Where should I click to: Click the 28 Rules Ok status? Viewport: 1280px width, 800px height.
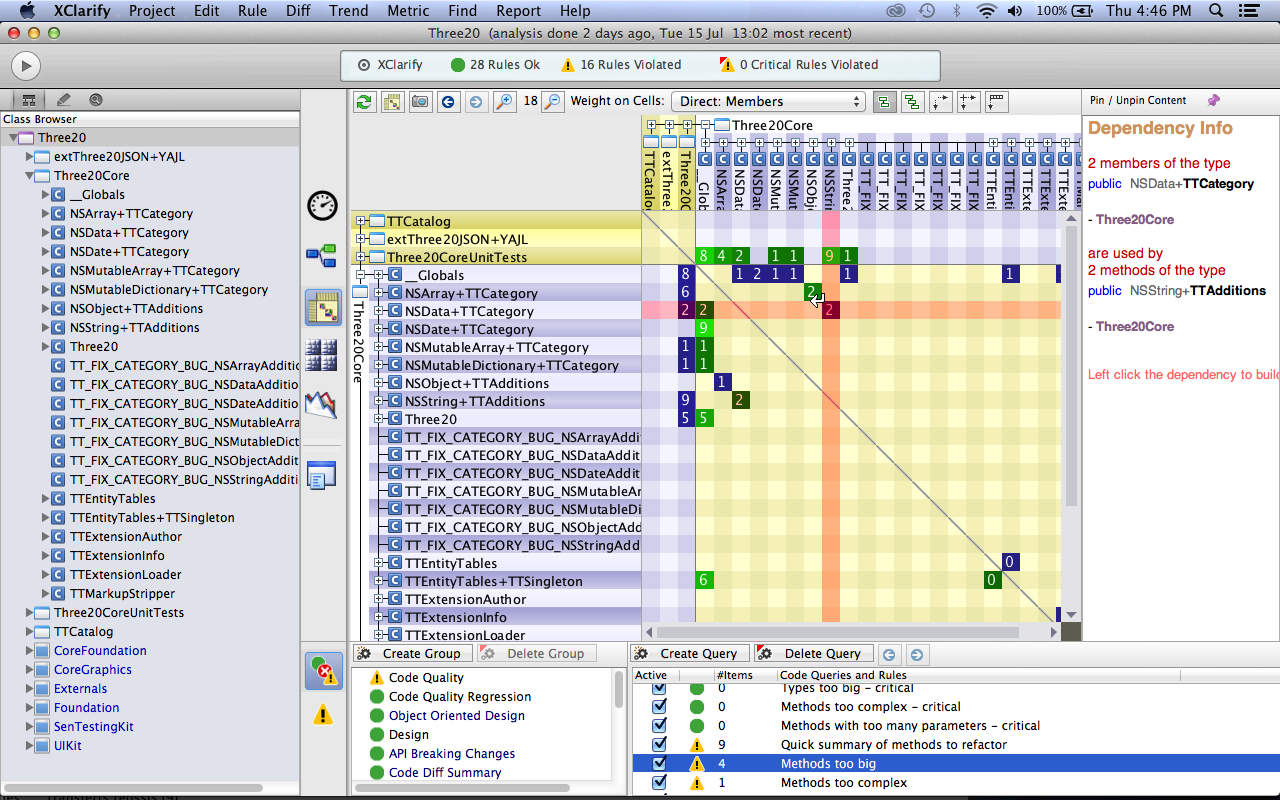tap(495, 65)
